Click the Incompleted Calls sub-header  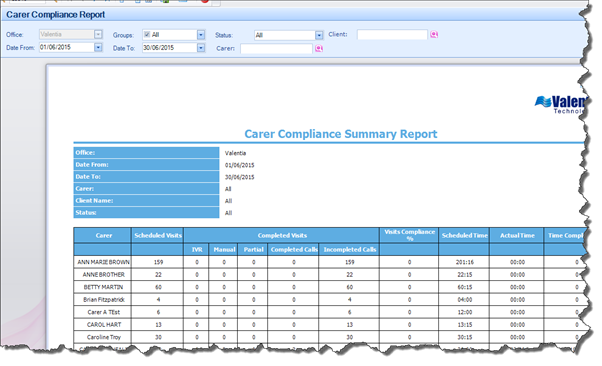[349, 250]
